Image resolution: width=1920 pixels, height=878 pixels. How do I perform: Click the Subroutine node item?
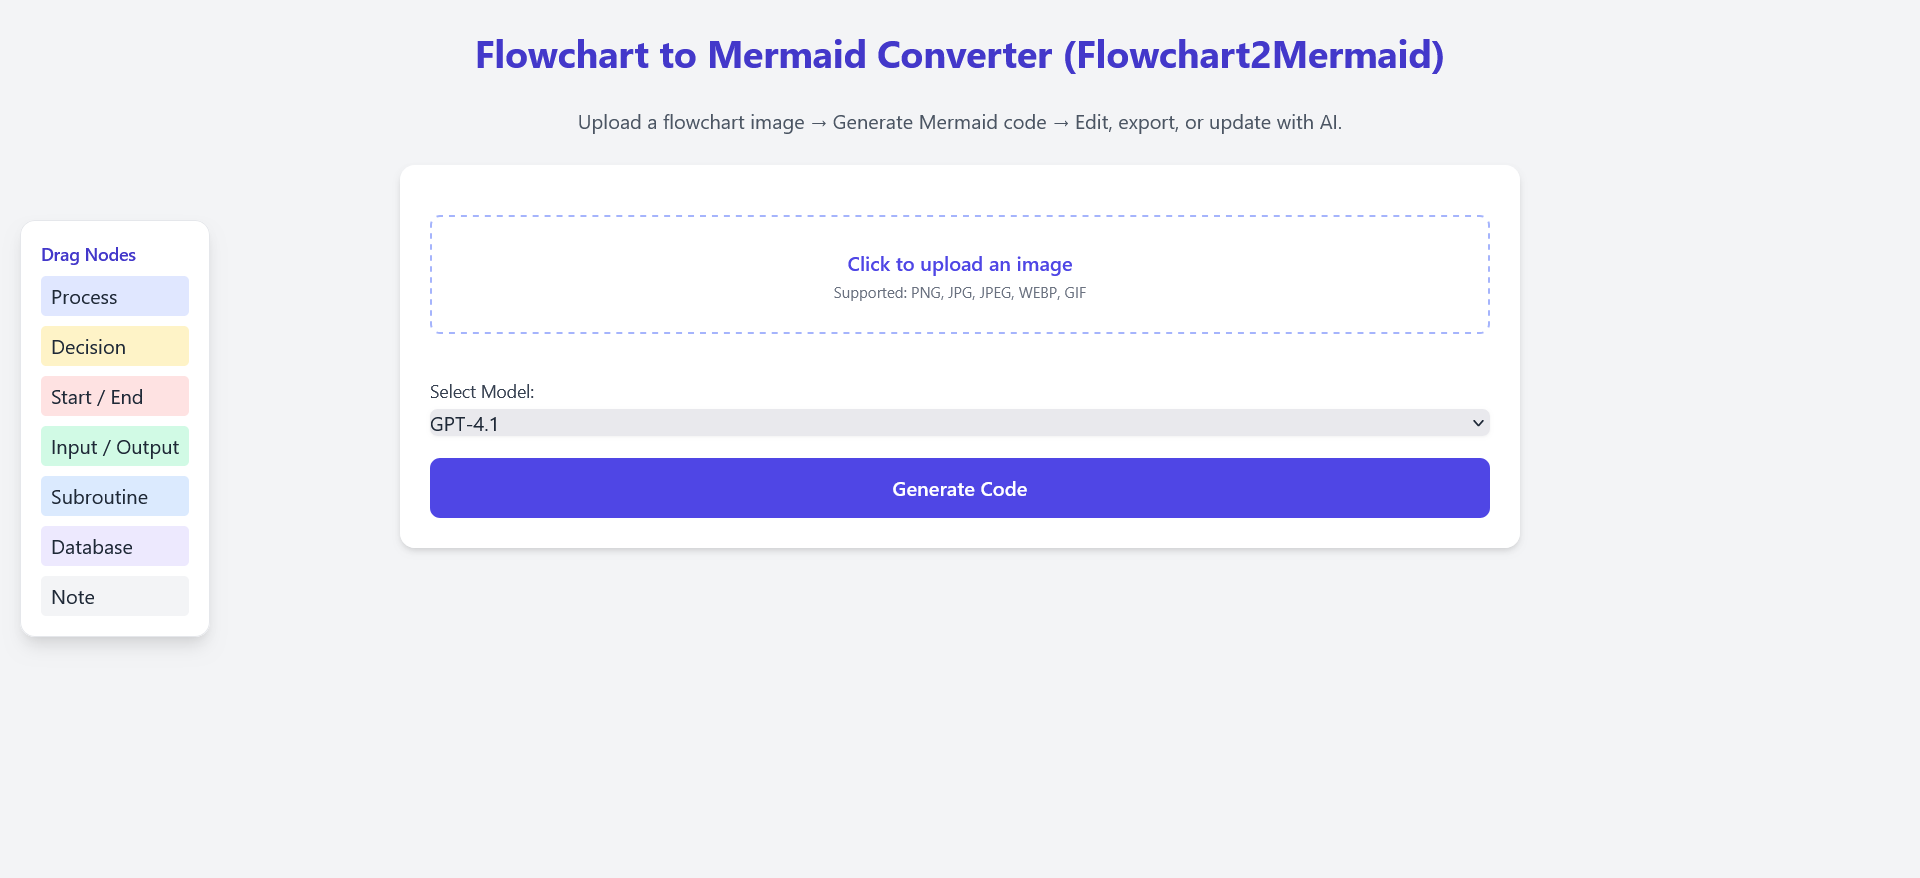(x=114, y=497)
